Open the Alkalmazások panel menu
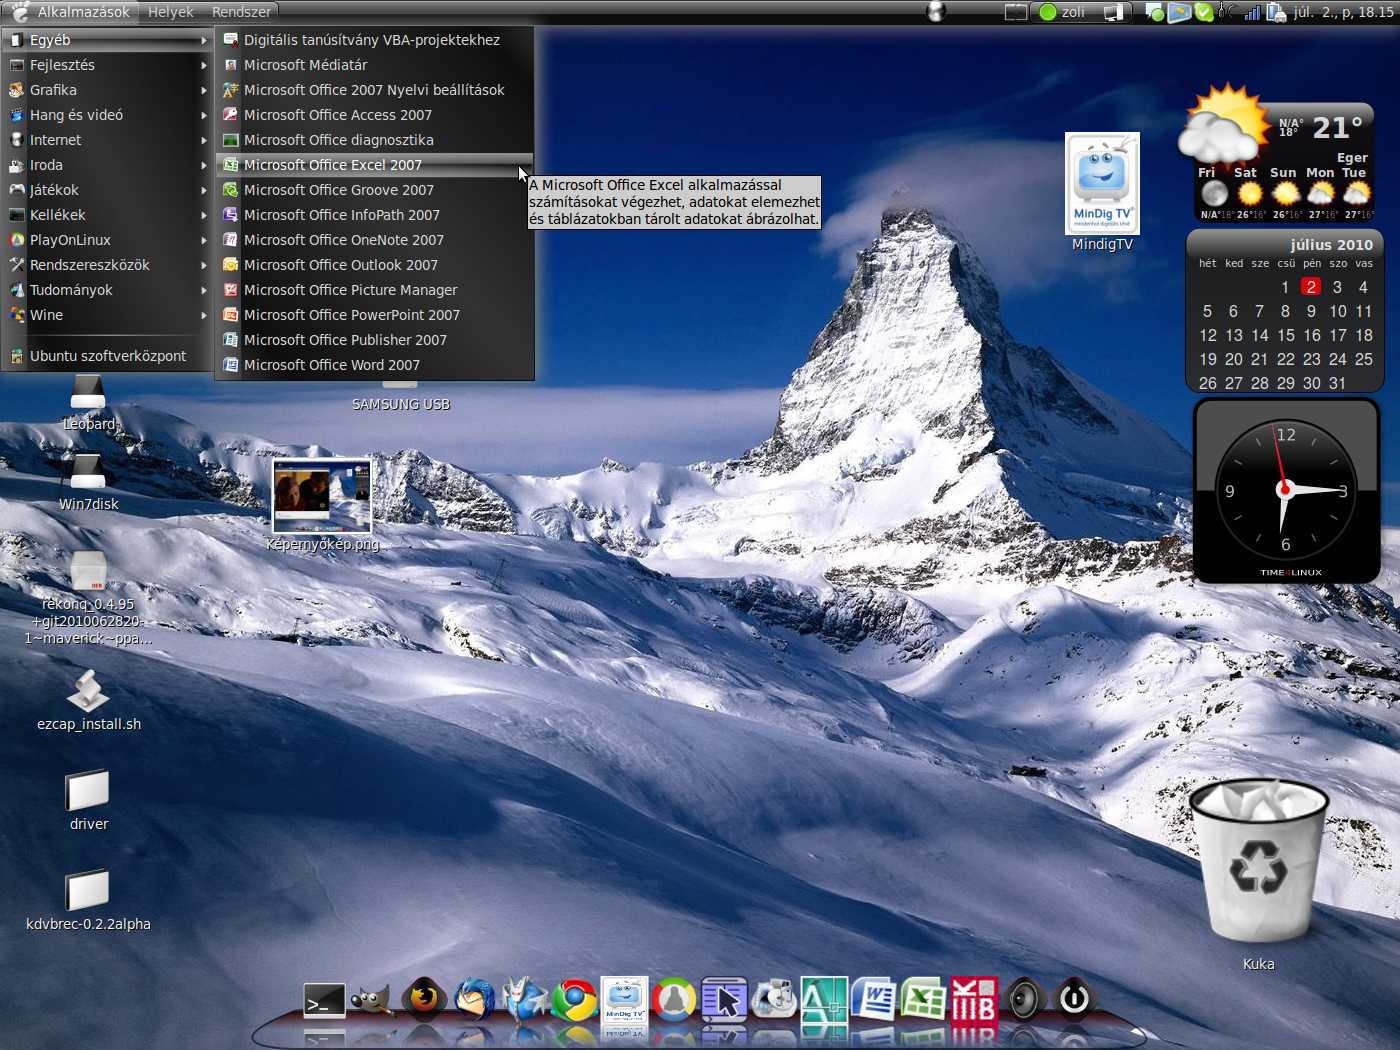This screenshot has height=1050, width=1400. tap(72, 12)
